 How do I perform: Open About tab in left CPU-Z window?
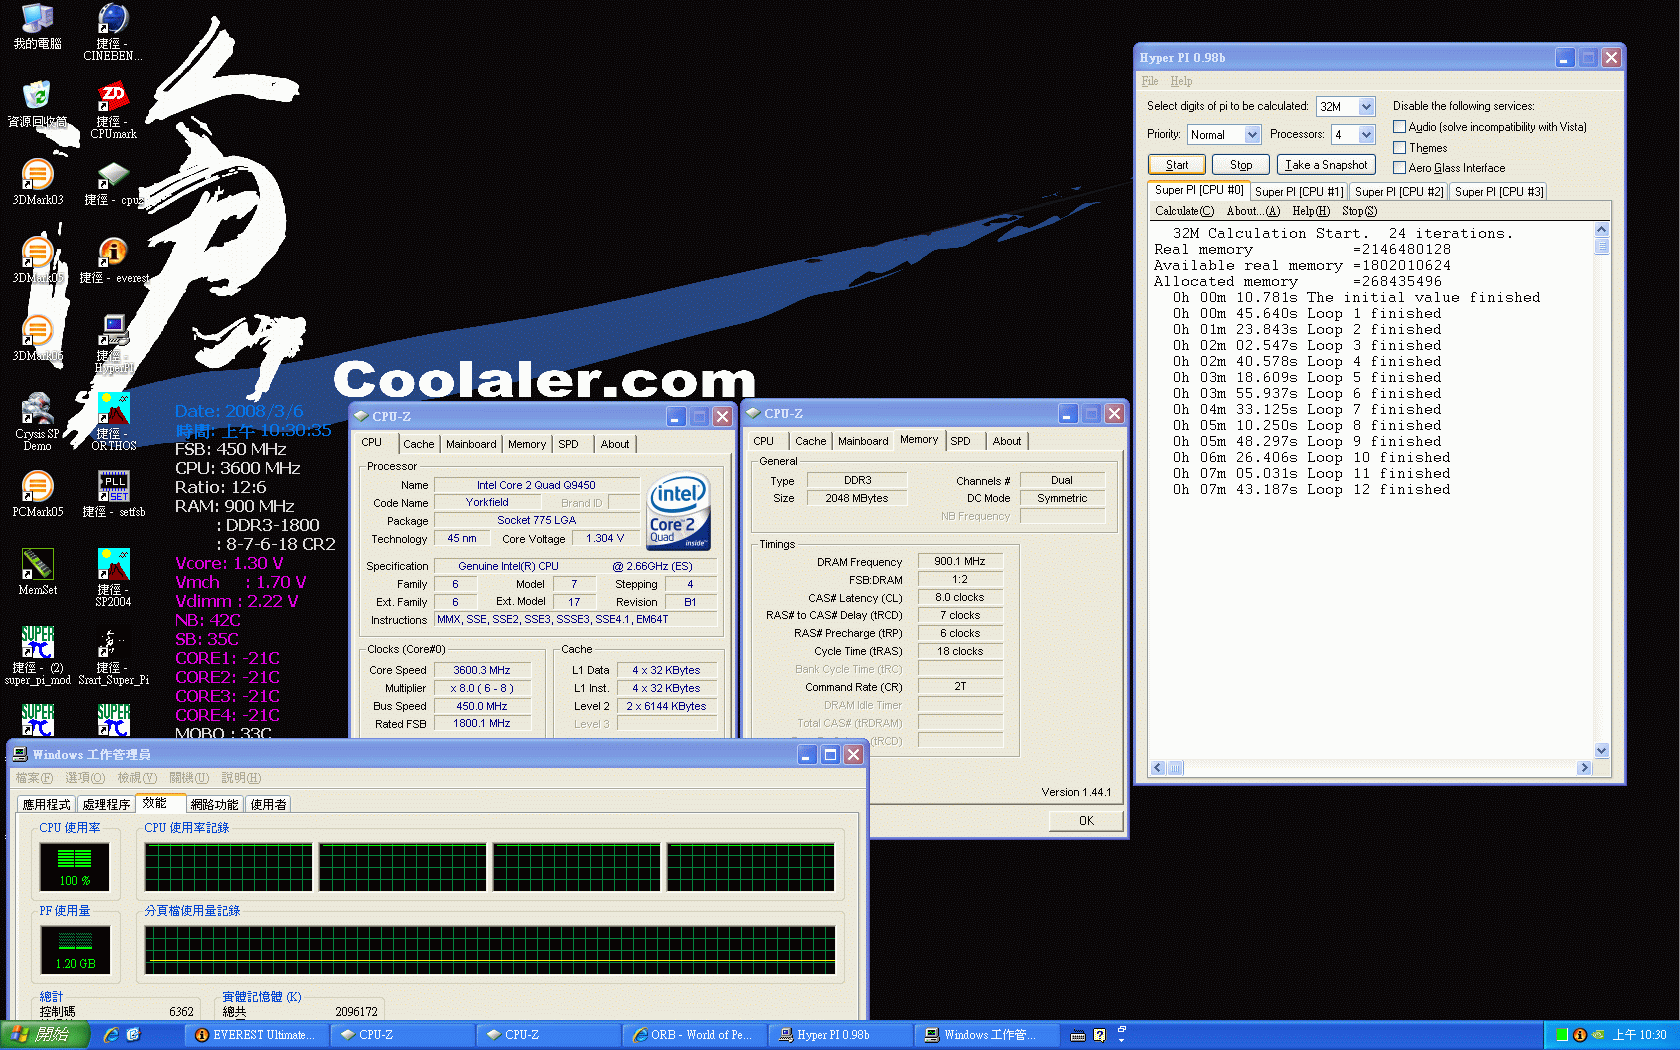(615, 444)
